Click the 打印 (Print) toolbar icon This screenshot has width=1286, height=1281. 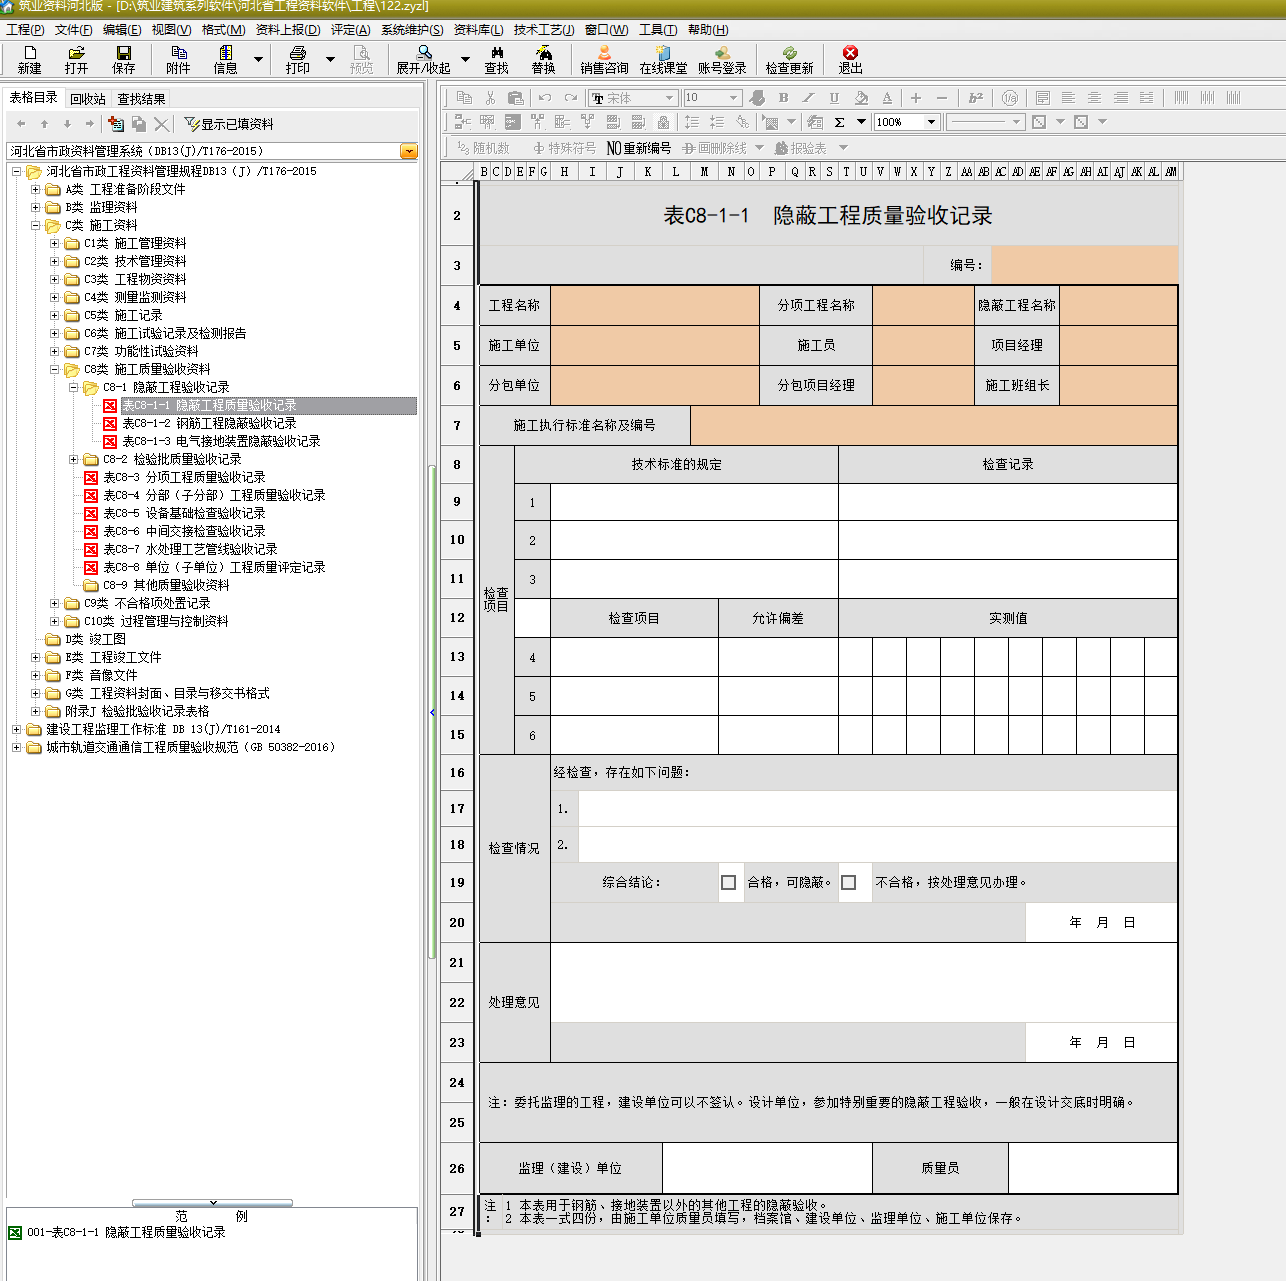pyautogui.click(x=297, y=60)
